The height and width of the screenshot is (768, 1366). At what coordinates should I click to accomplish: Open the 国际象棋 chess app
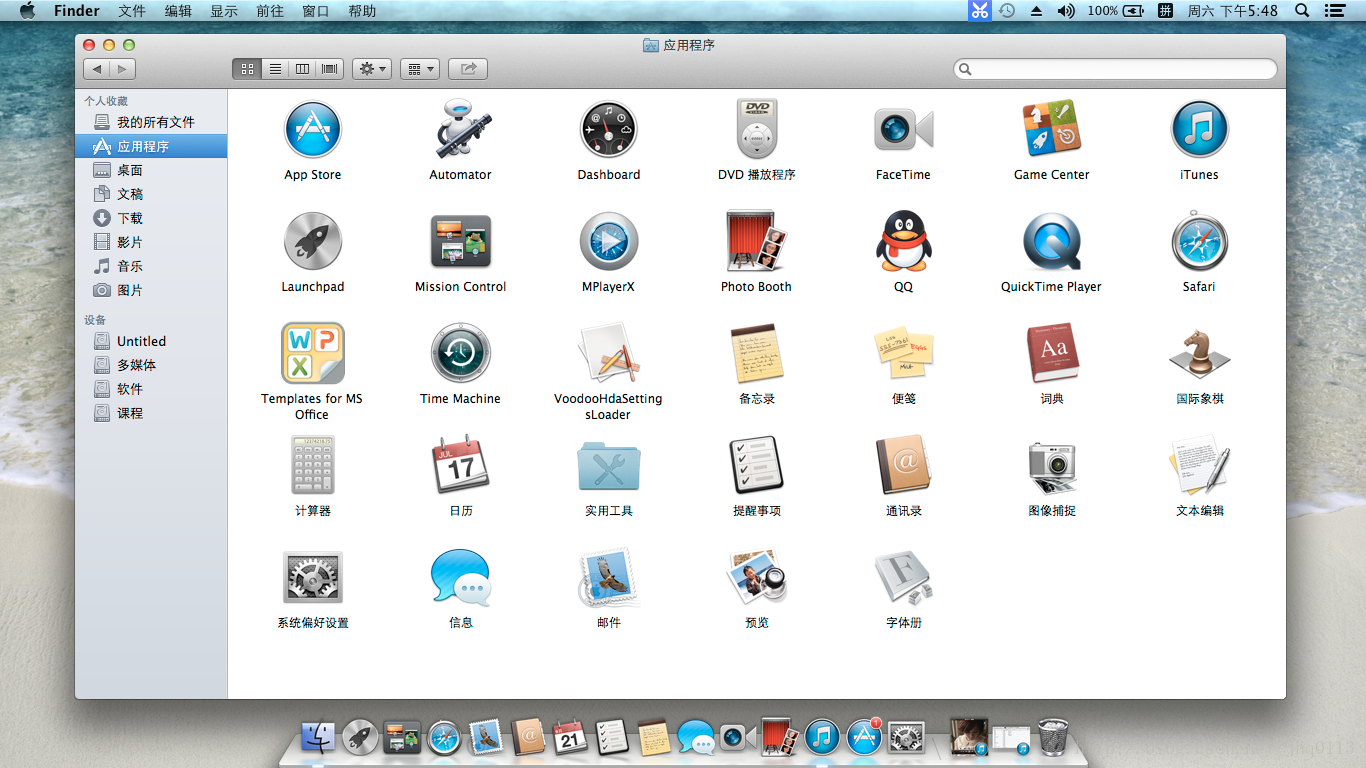(x=1199, y=353)
